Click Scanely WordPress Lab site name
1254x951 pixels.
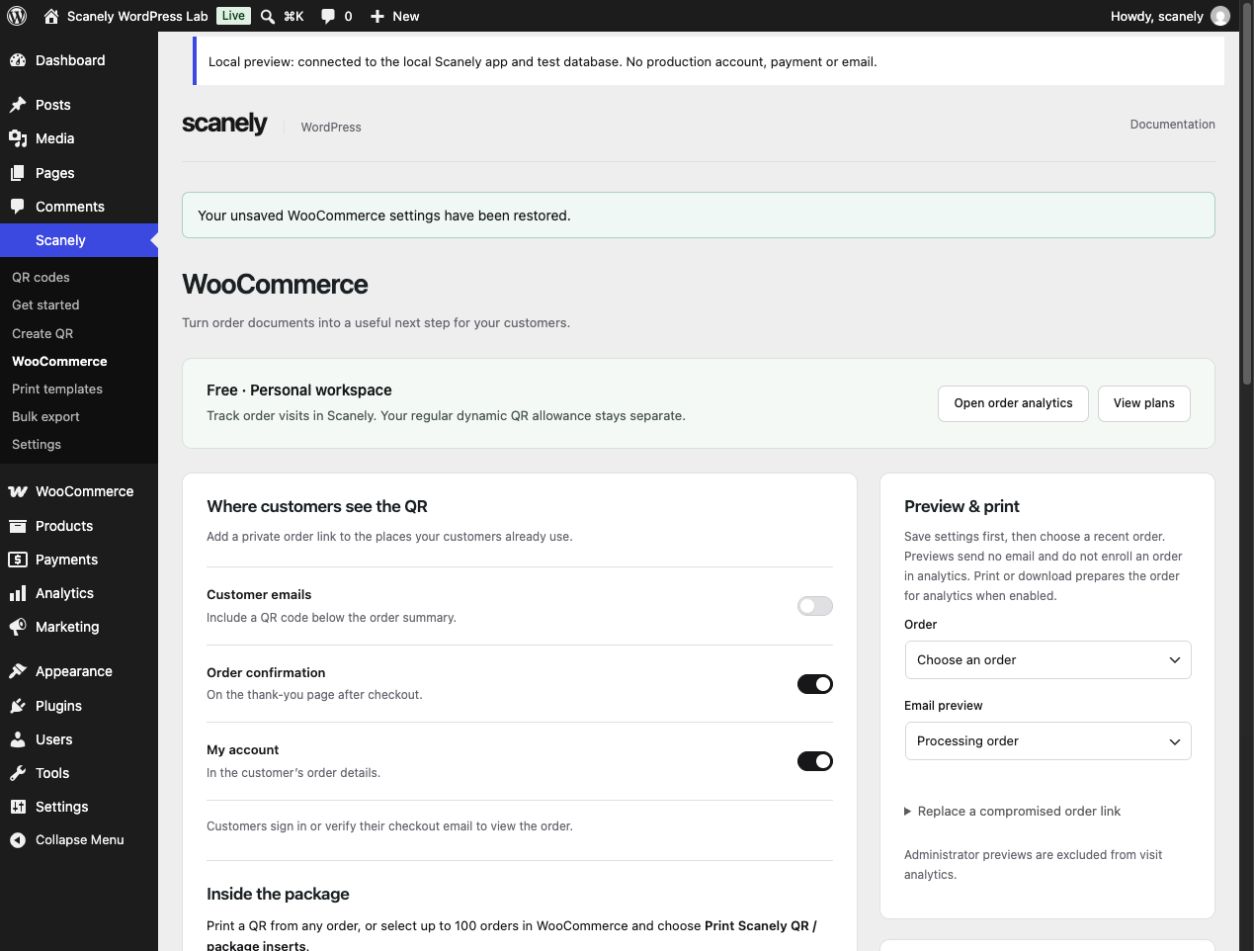pos(137,16)
